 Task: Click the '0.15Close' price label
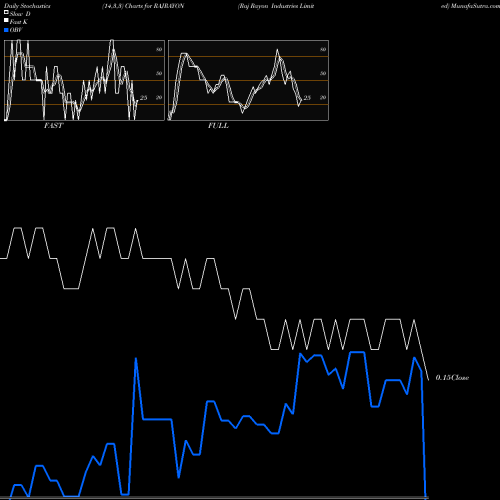(x=452, y=377)
